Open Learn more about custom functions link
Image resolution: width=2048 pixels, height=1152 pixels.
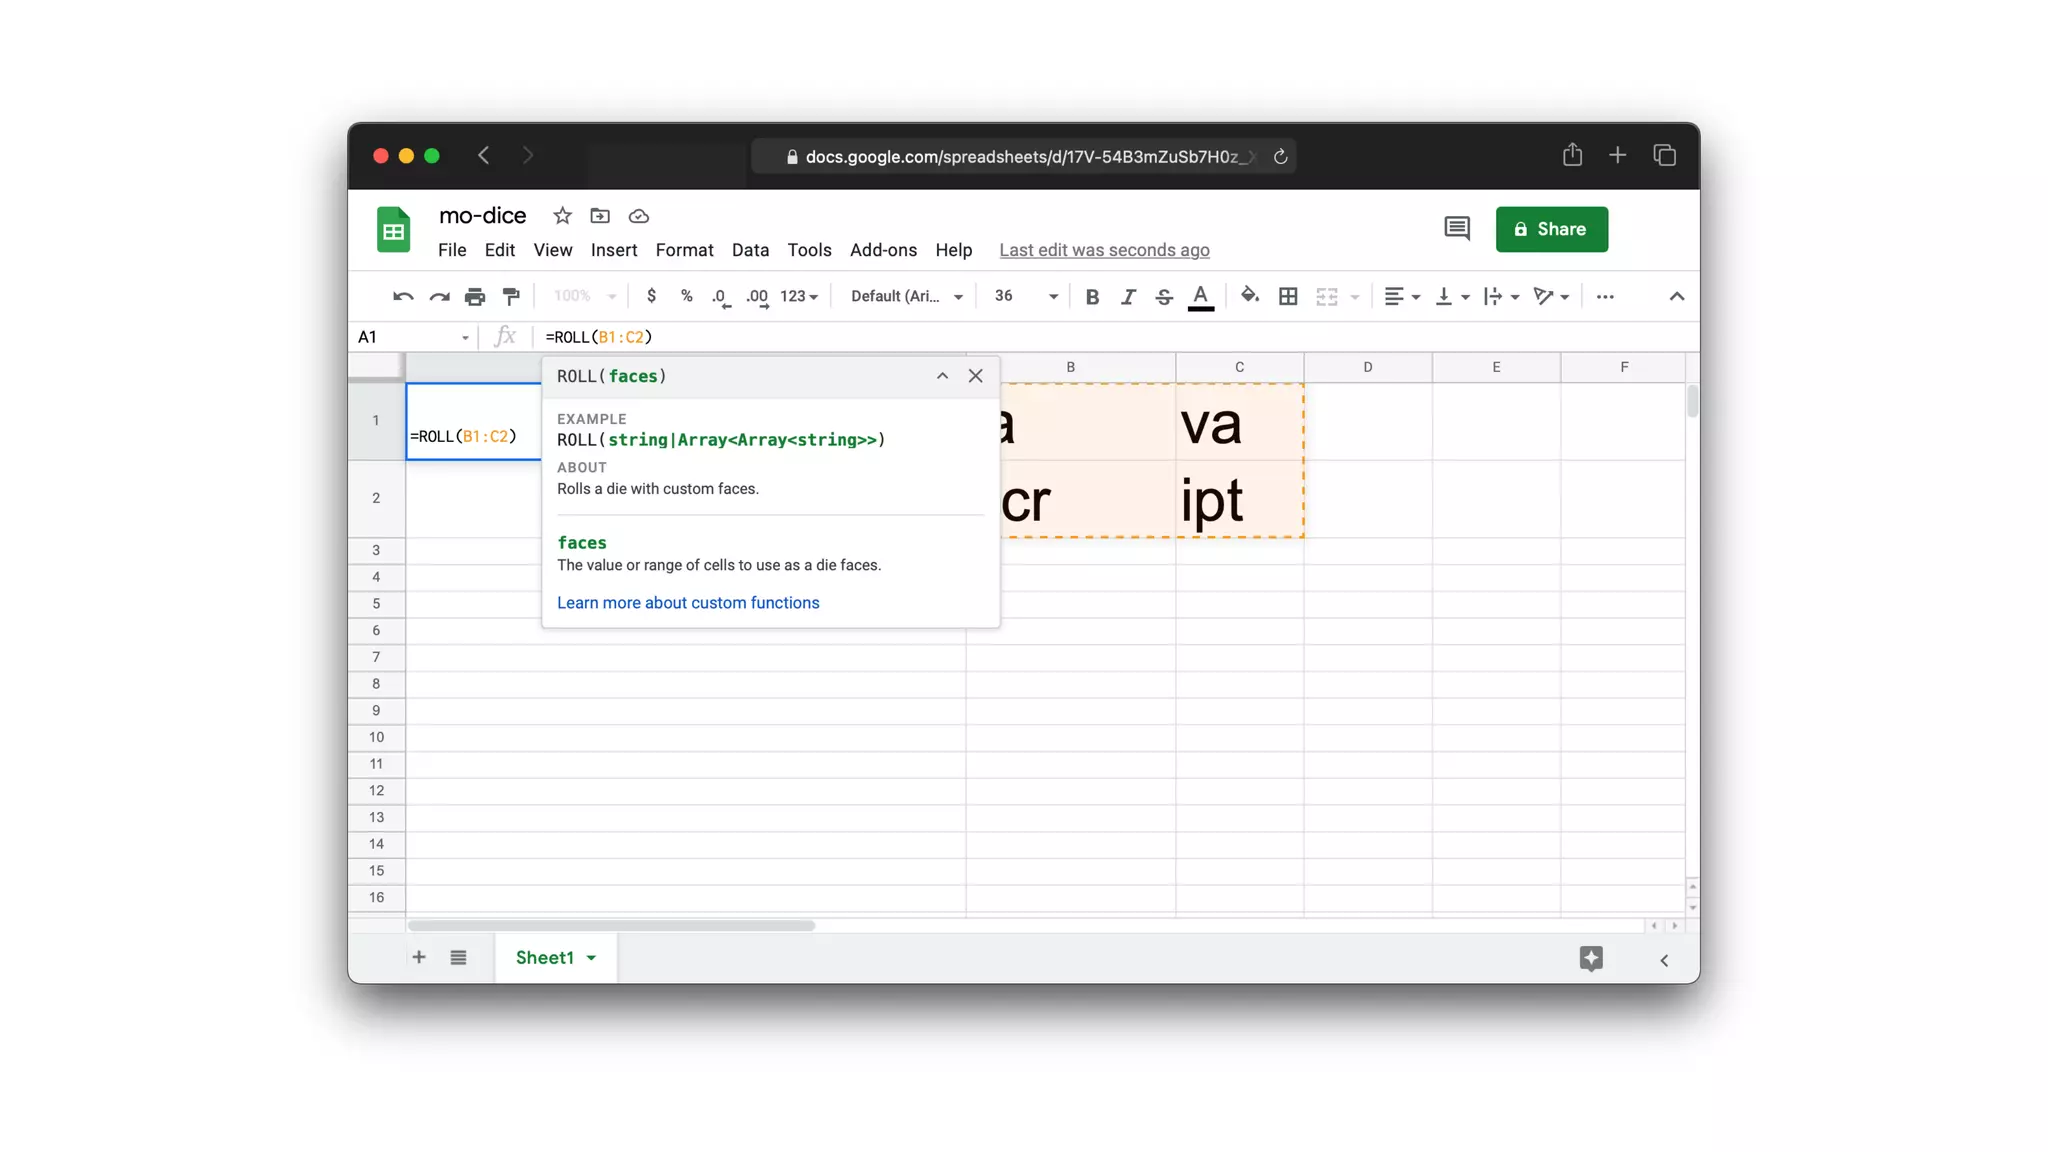pyautogui.click(x=688, y=602)
